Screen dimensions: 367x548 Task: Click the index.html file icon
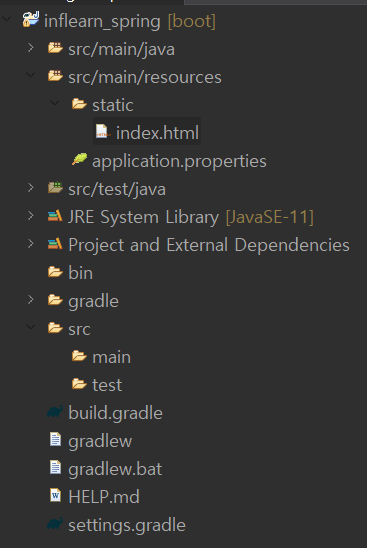[102, 132]
